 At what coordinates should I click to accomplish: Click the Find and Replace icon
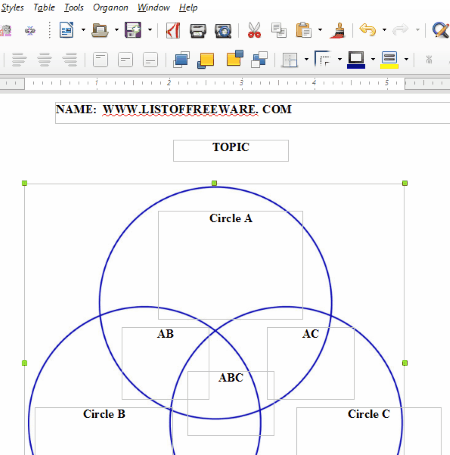click(441, 30)
